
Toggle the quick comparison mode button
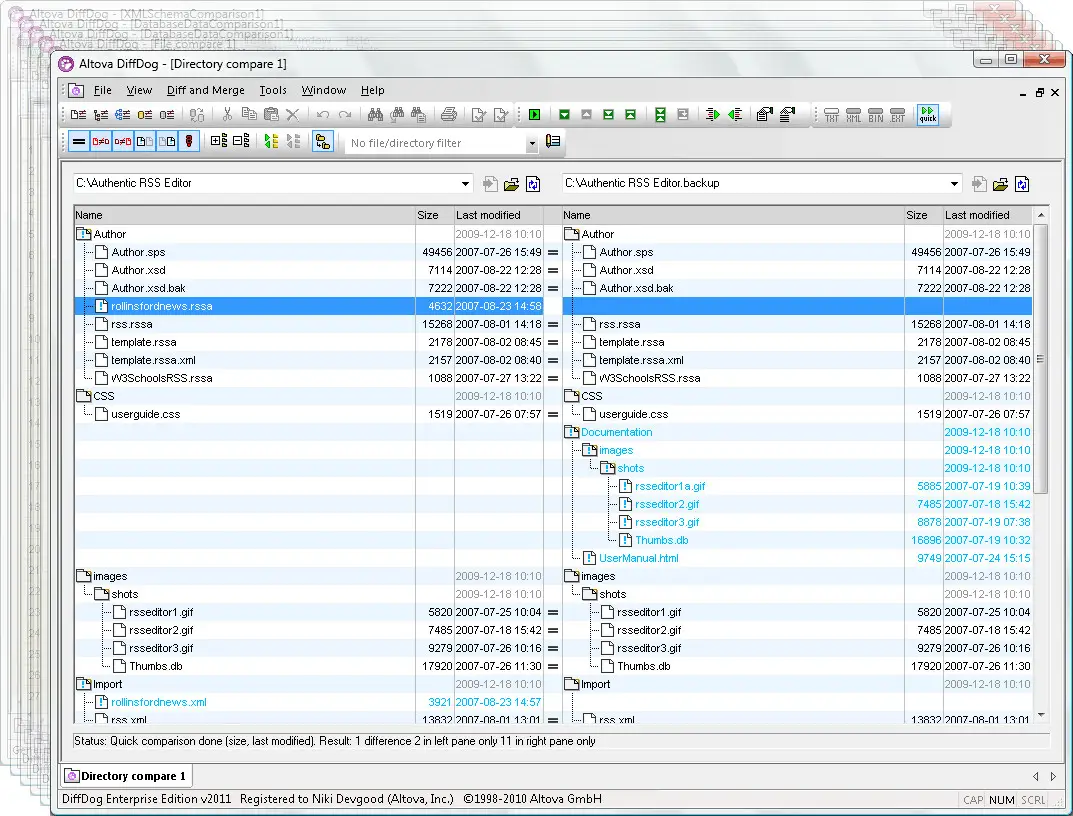928,114
